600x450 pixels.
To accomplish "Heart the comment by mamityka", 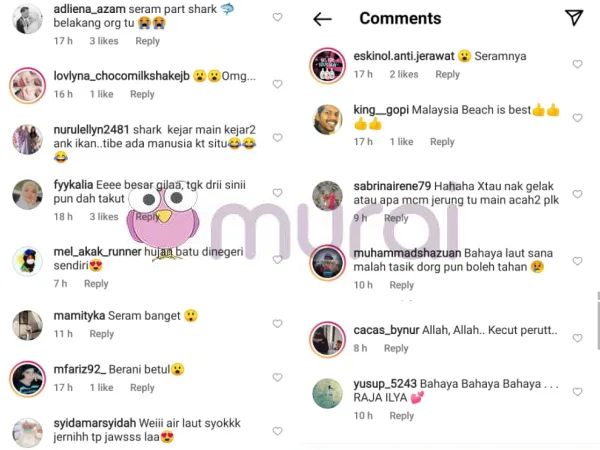I will 277,324.
